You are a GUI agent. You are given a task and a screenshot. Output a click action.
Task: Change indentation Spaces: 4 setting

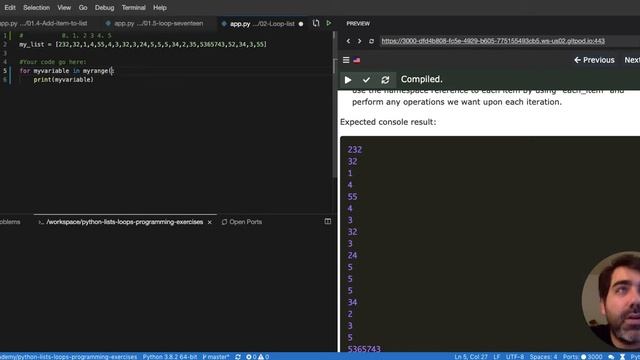point(543,357)
